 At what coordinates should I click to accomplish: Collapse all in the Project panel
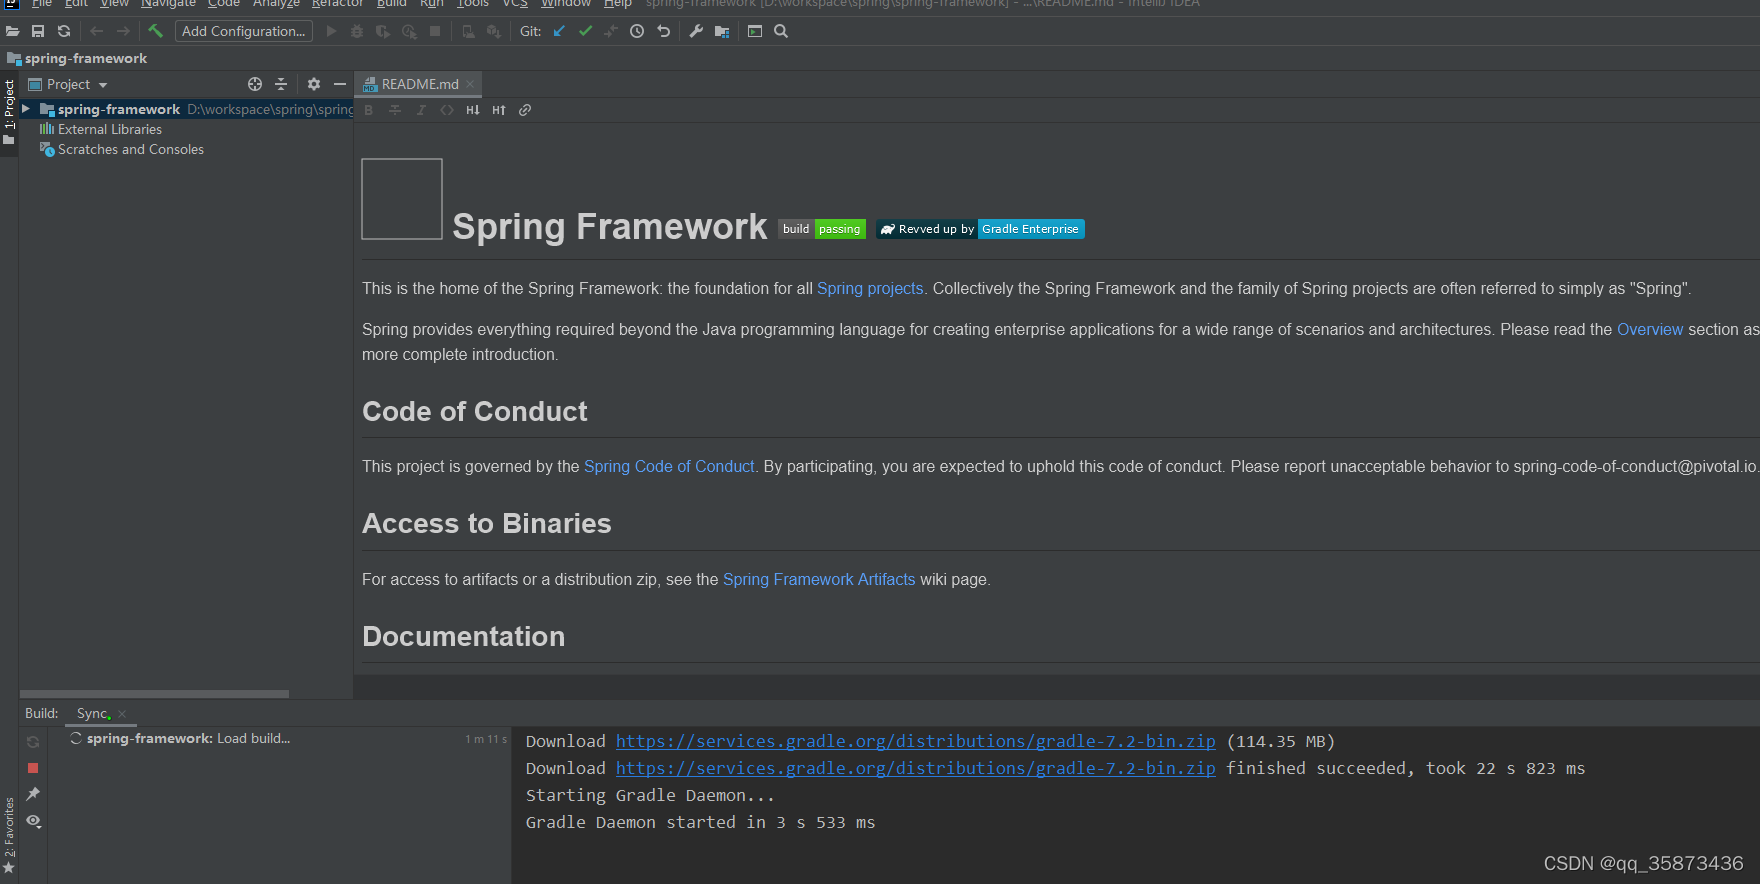tap(281, 84)
